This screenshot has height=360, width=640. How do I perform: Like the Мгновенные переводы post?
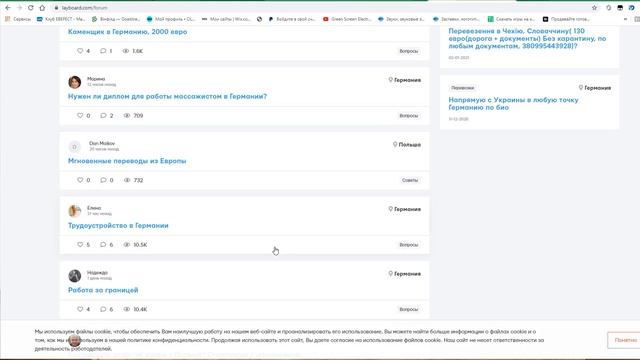pyautogui.click(x=80, y=180)
